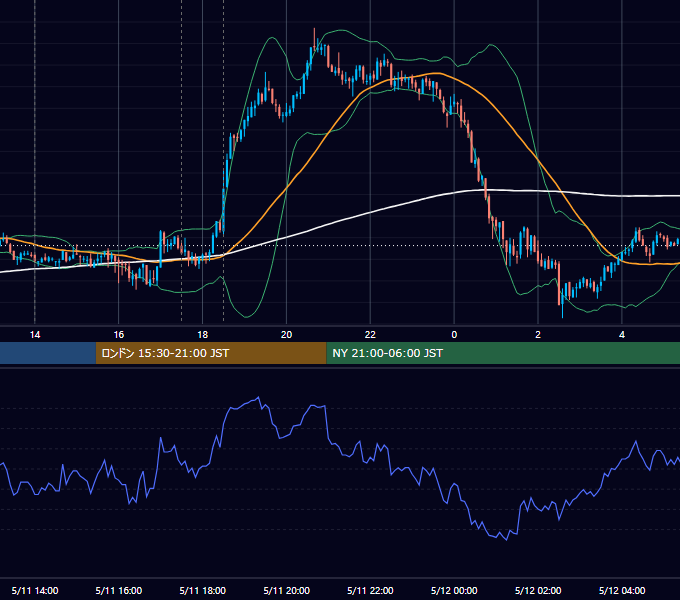Click the 5/11 14:00 label on the lower axis
Viewport: 680px width, 600px height.
(35, 590)
